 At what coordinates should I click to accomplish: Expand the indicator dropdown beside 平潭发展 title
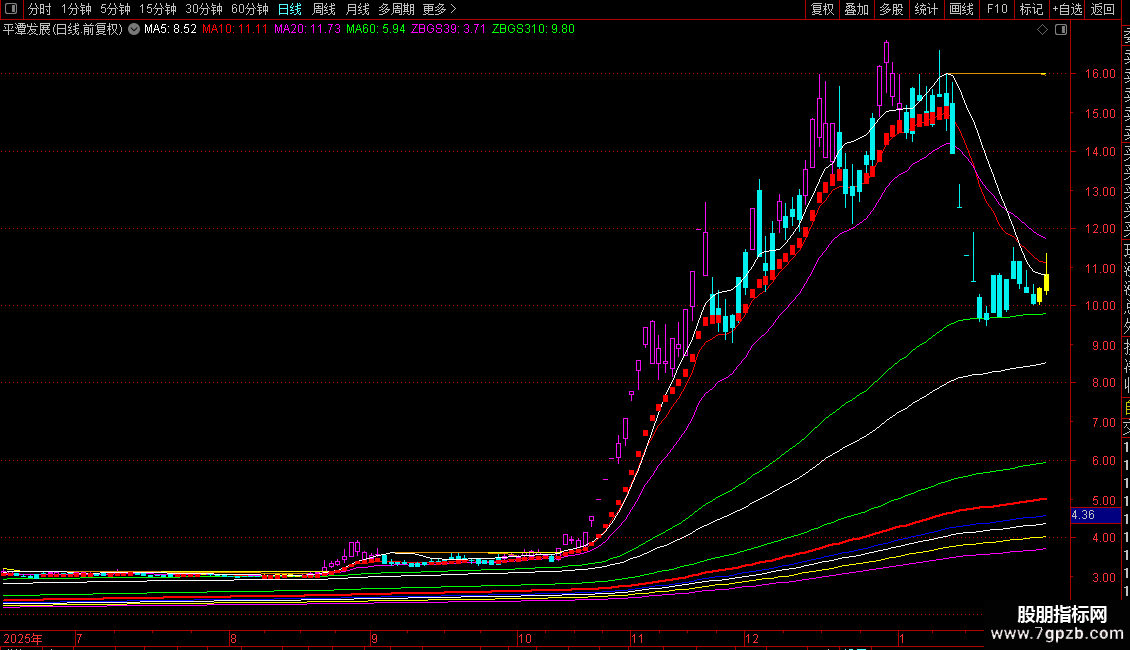coord(134,30)
